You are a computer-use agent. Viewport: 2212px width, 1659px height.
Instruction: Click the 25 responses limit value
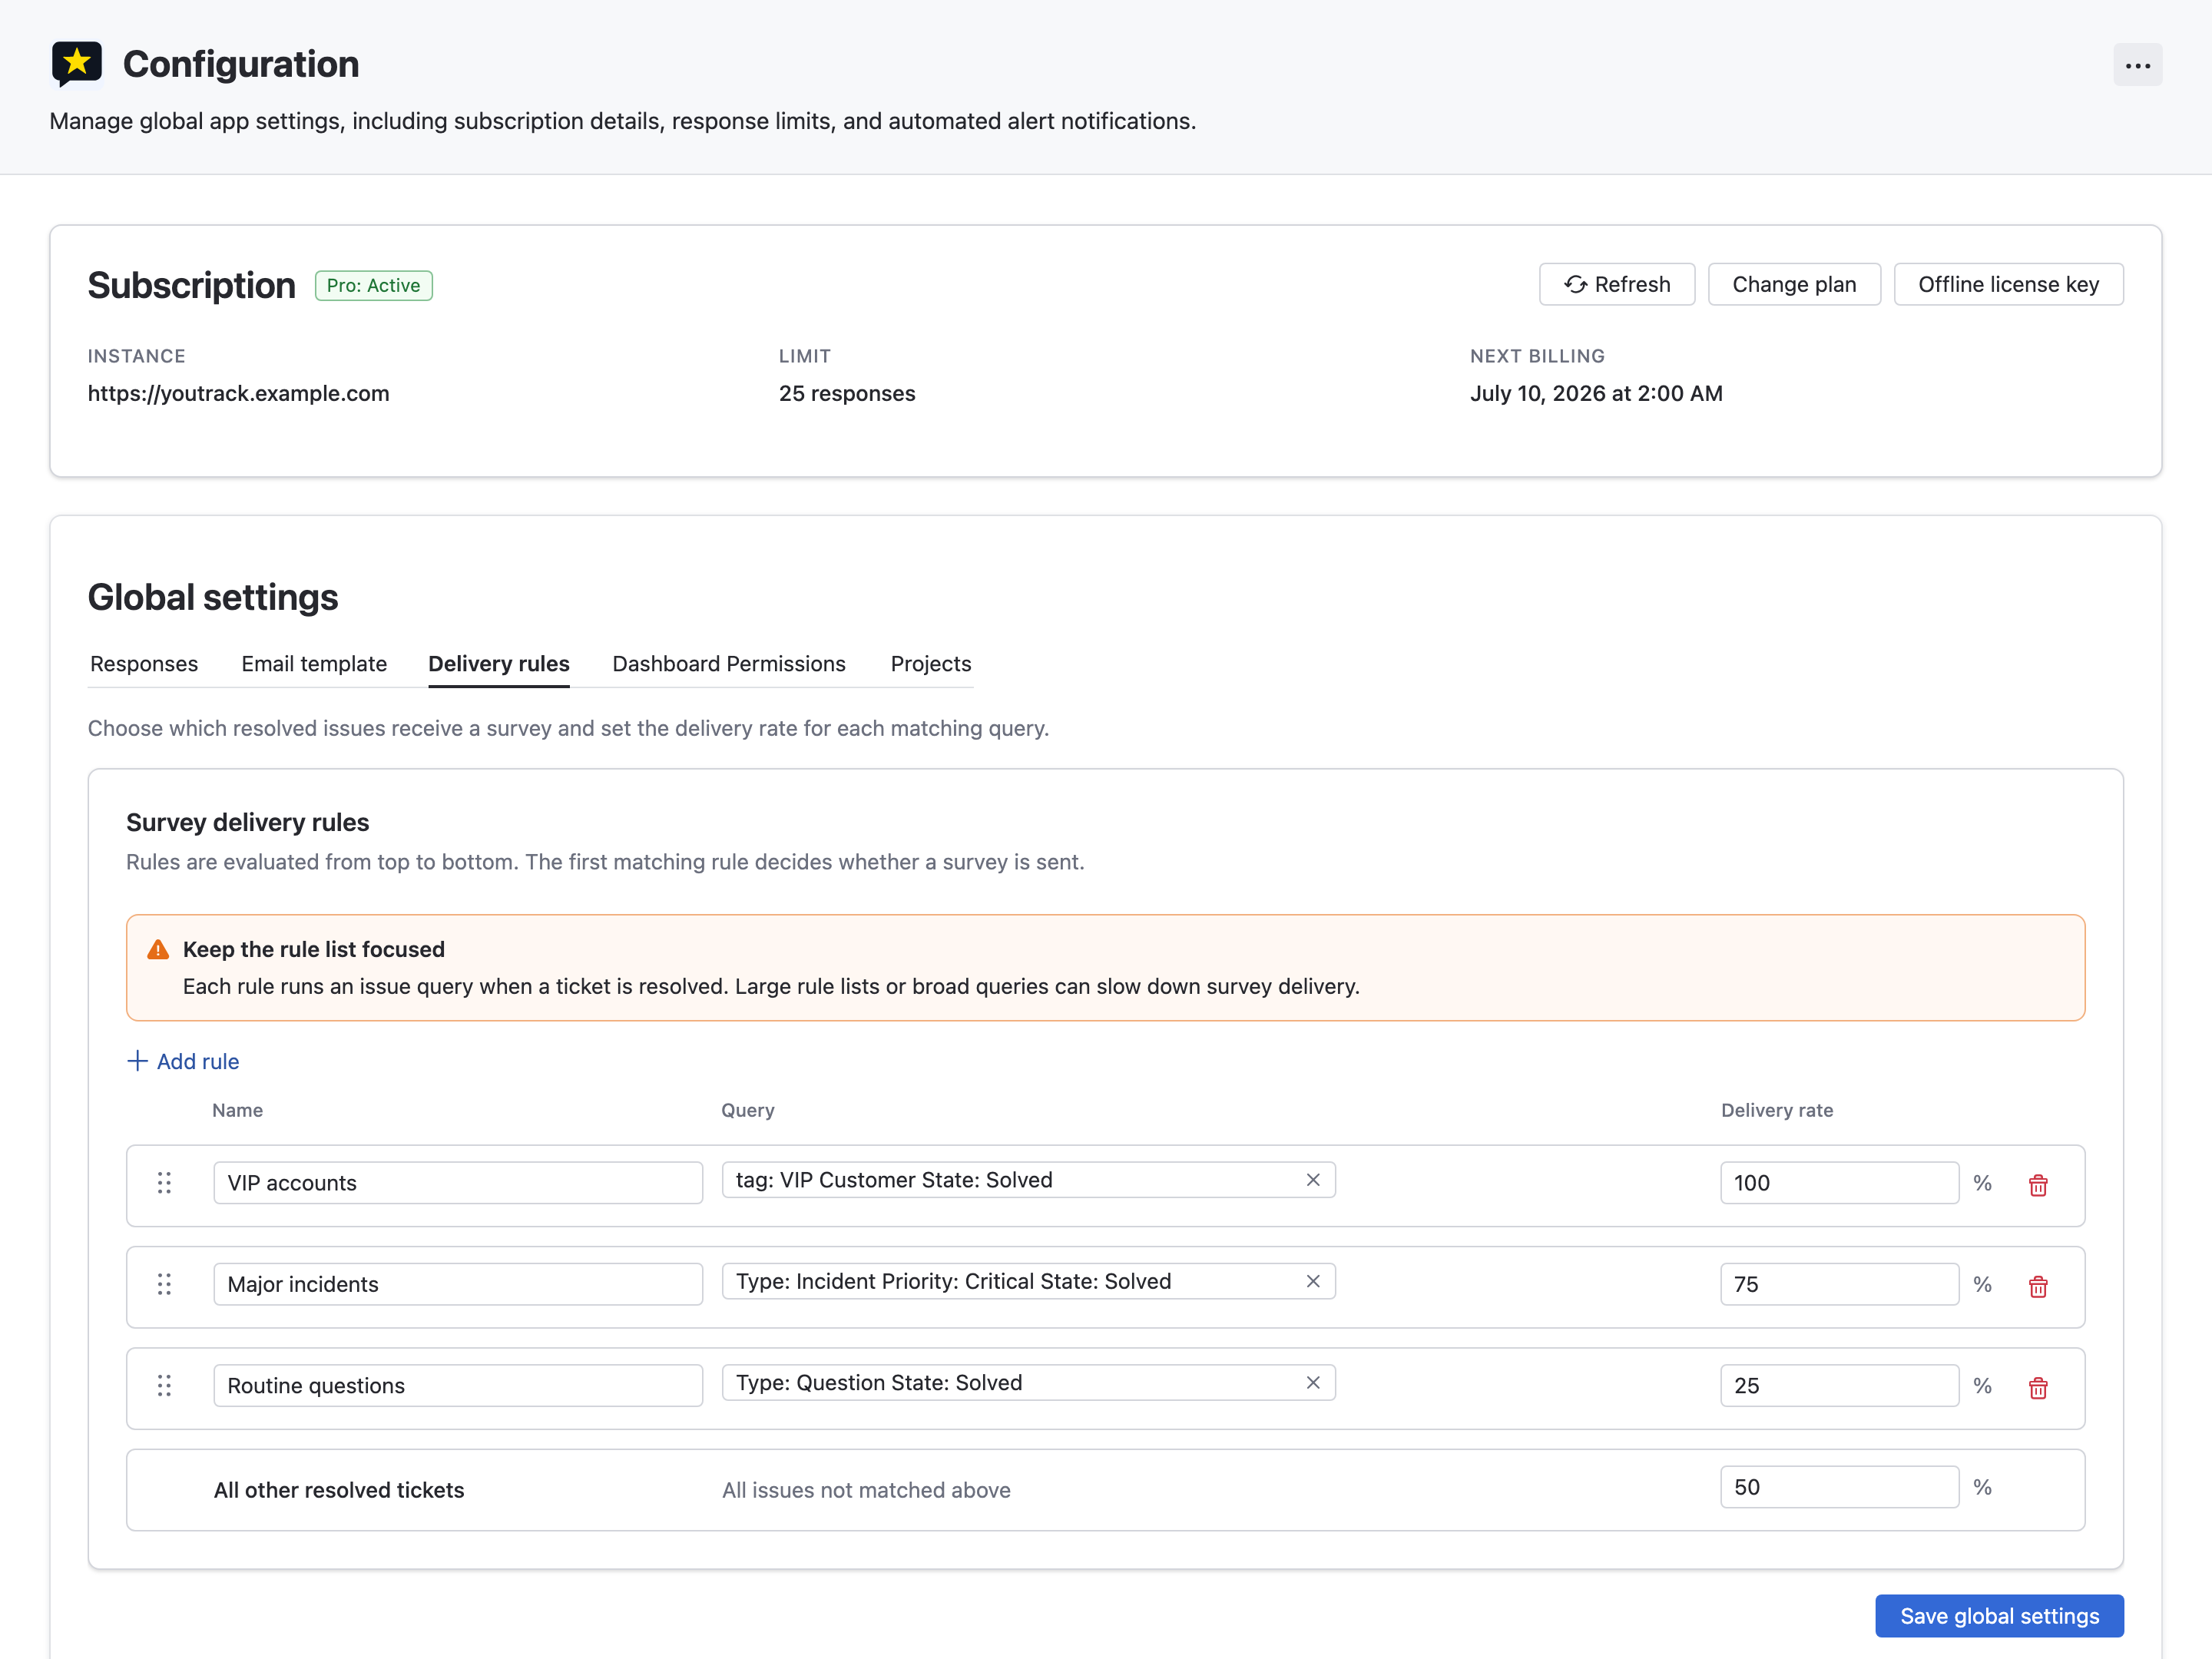click(x=846, y=393)
